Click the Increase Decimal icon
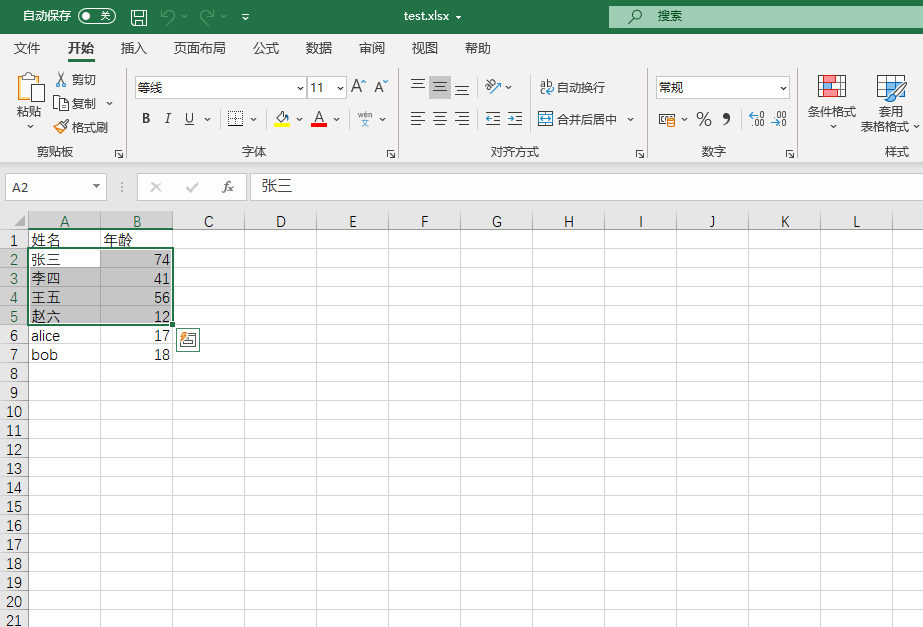Screen dimensions: 923x627 tap(756, 119)
